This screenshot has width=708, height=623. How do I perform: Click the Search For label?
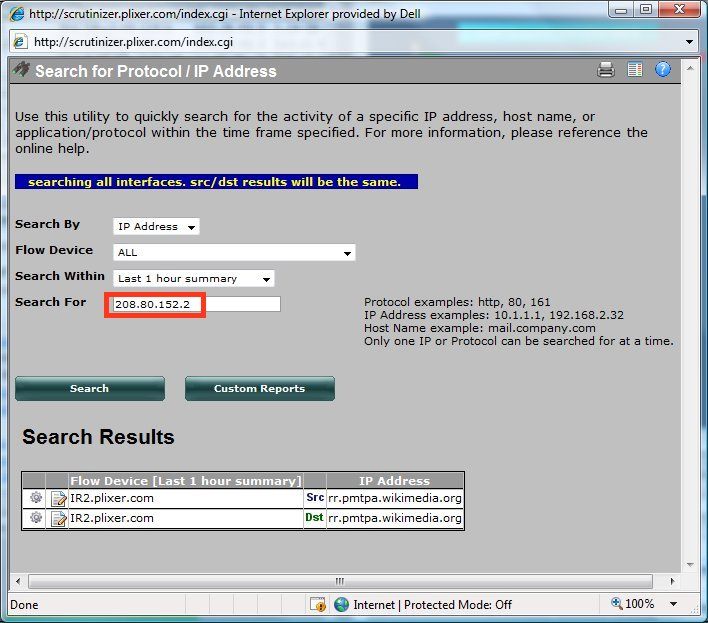pos(51,302)
